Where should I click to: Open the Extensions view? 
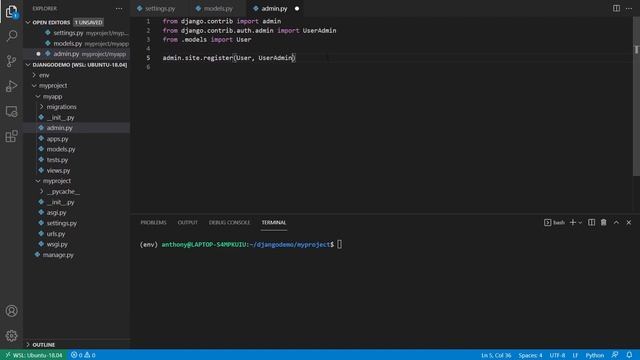click(11, 136)
